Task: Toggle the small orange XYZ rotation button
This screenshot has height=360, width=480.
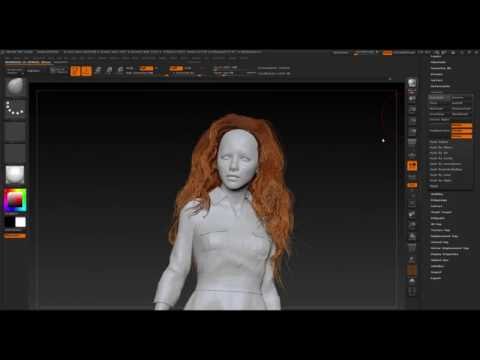Action: (412, 185)
